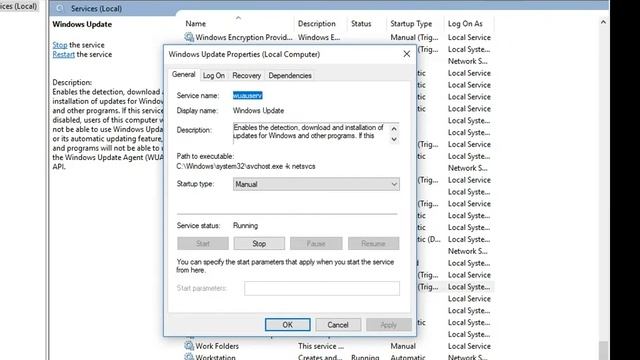Click the Windows Update display name text
Viewport: 640px width, 360px height.
[x=258, y=111]
